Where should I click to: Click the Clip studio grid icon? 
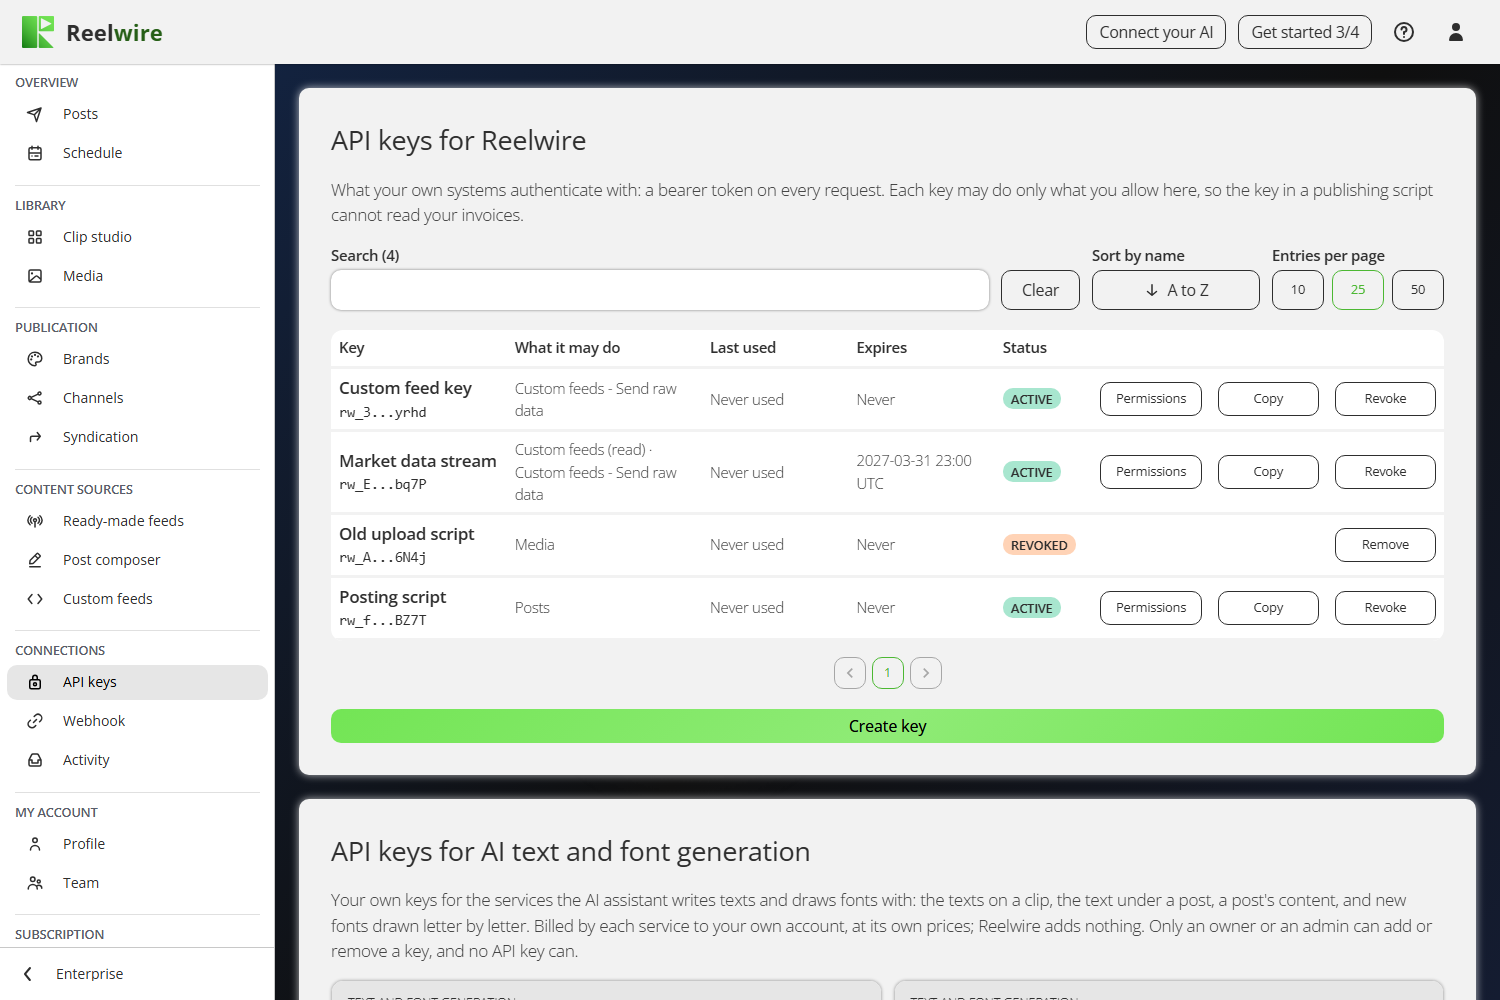coord(35,237)
